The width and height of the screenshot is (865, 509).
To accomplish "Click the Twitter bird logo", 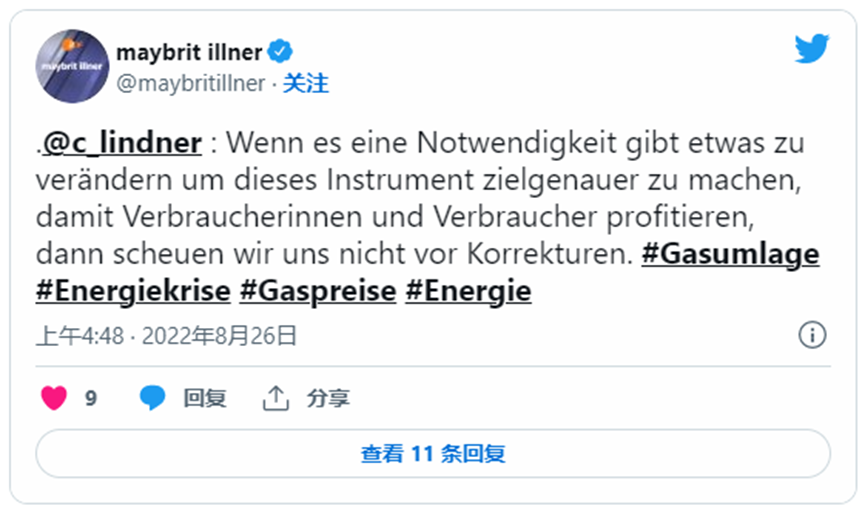I will (811, 48).
